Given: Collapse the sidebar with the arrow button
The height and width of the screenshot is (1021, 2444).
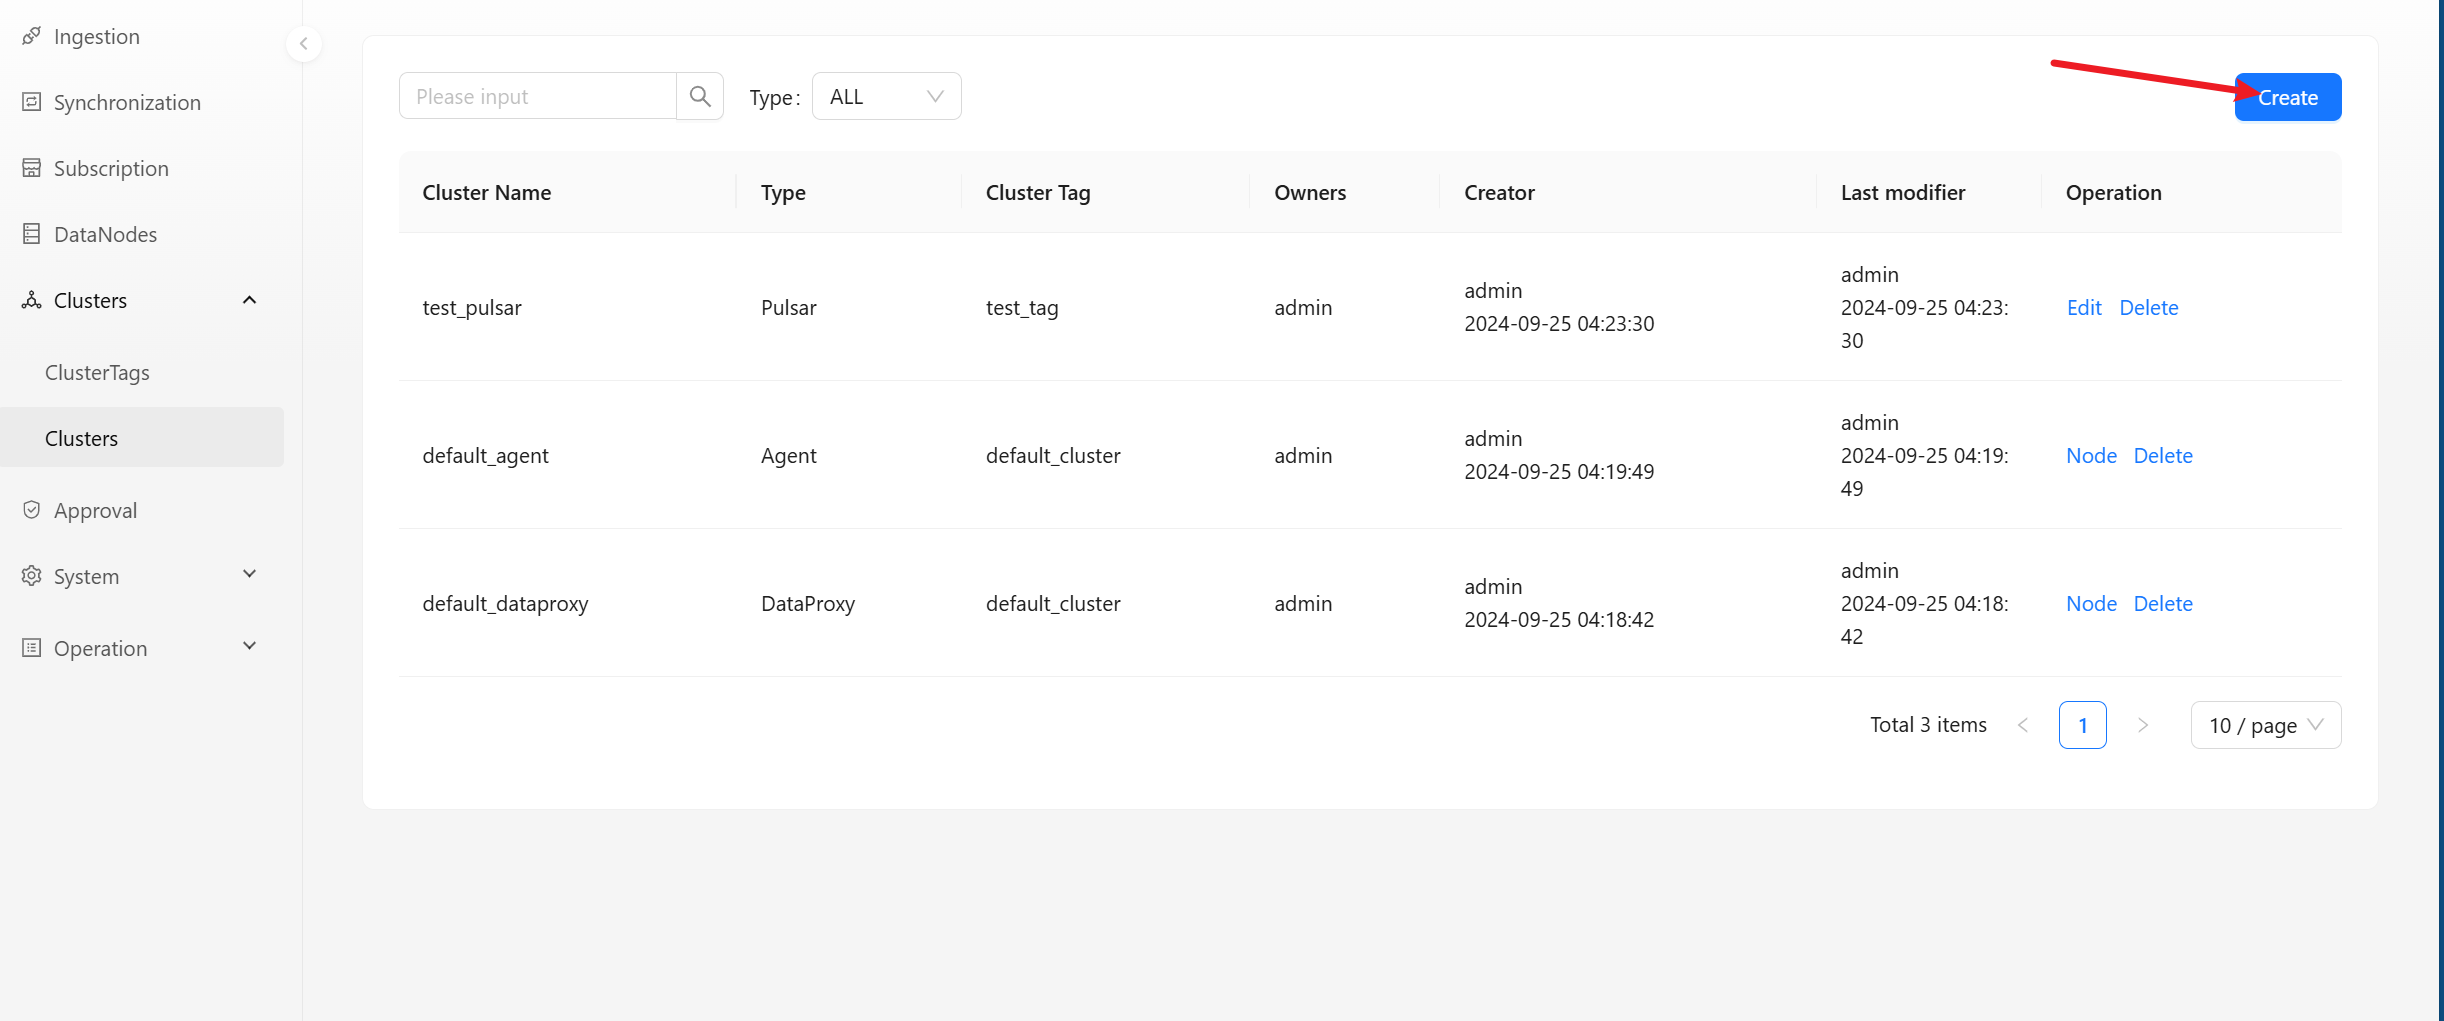Looking at the screenshot, I should coord(304,44).
